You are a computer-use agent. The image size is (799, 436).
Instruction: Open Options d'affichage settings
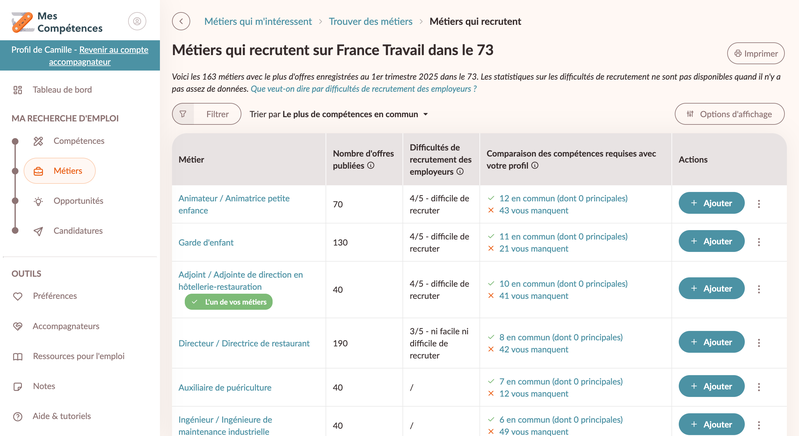[729, 114]
